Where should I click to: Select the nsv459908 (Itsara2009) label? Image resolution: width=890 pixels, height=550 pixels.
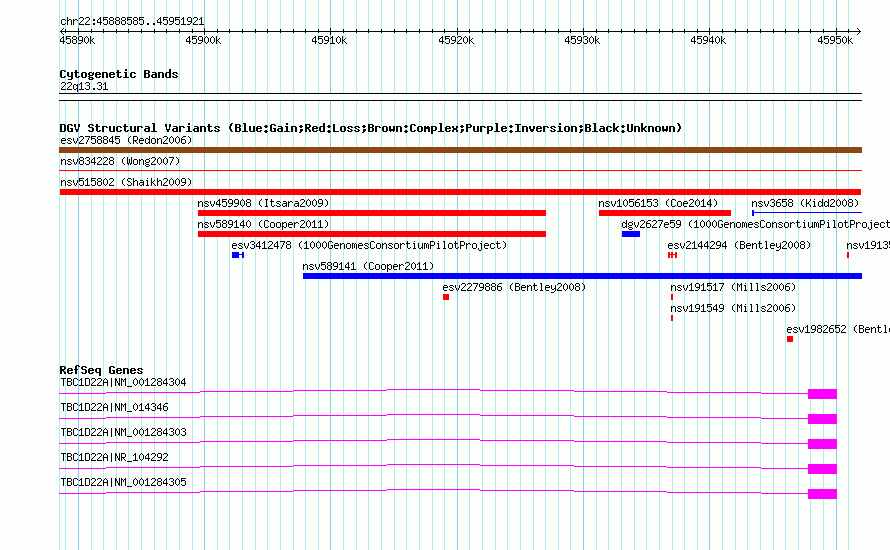coord(263,203)
